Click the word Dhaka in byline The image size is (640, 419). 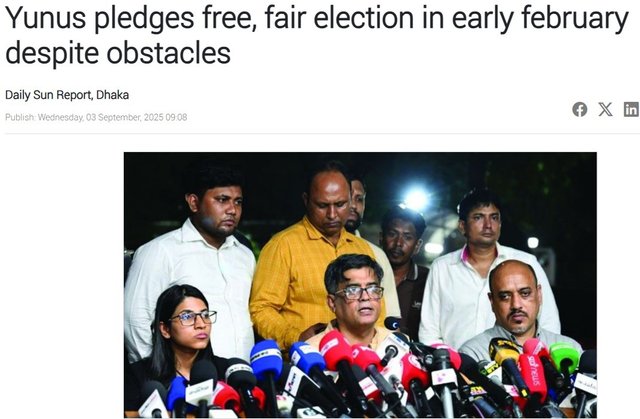click(x=113, y=95)
